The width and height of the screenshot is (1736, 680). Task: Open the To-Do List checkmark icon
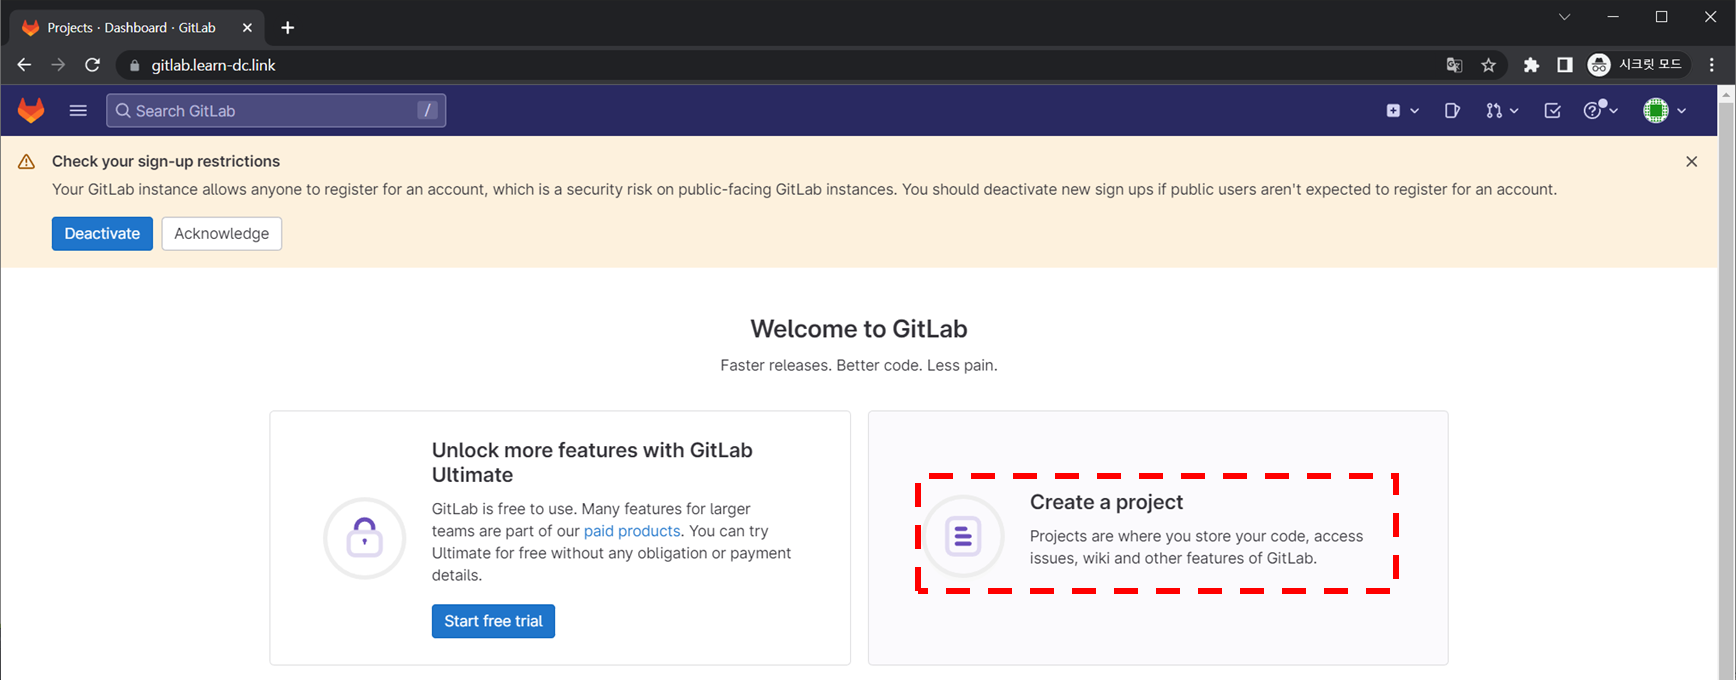pos(1552,111)
